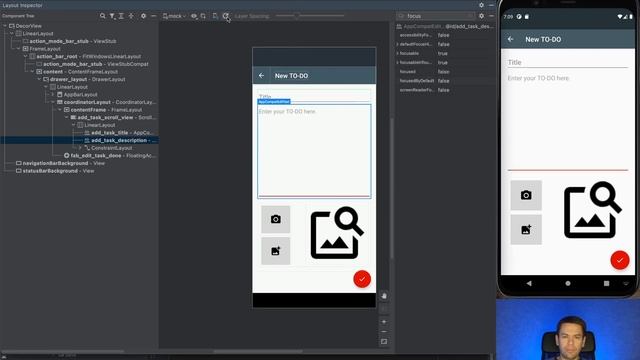Collapse the coordinatorLayout node arrow

[53, 102]
